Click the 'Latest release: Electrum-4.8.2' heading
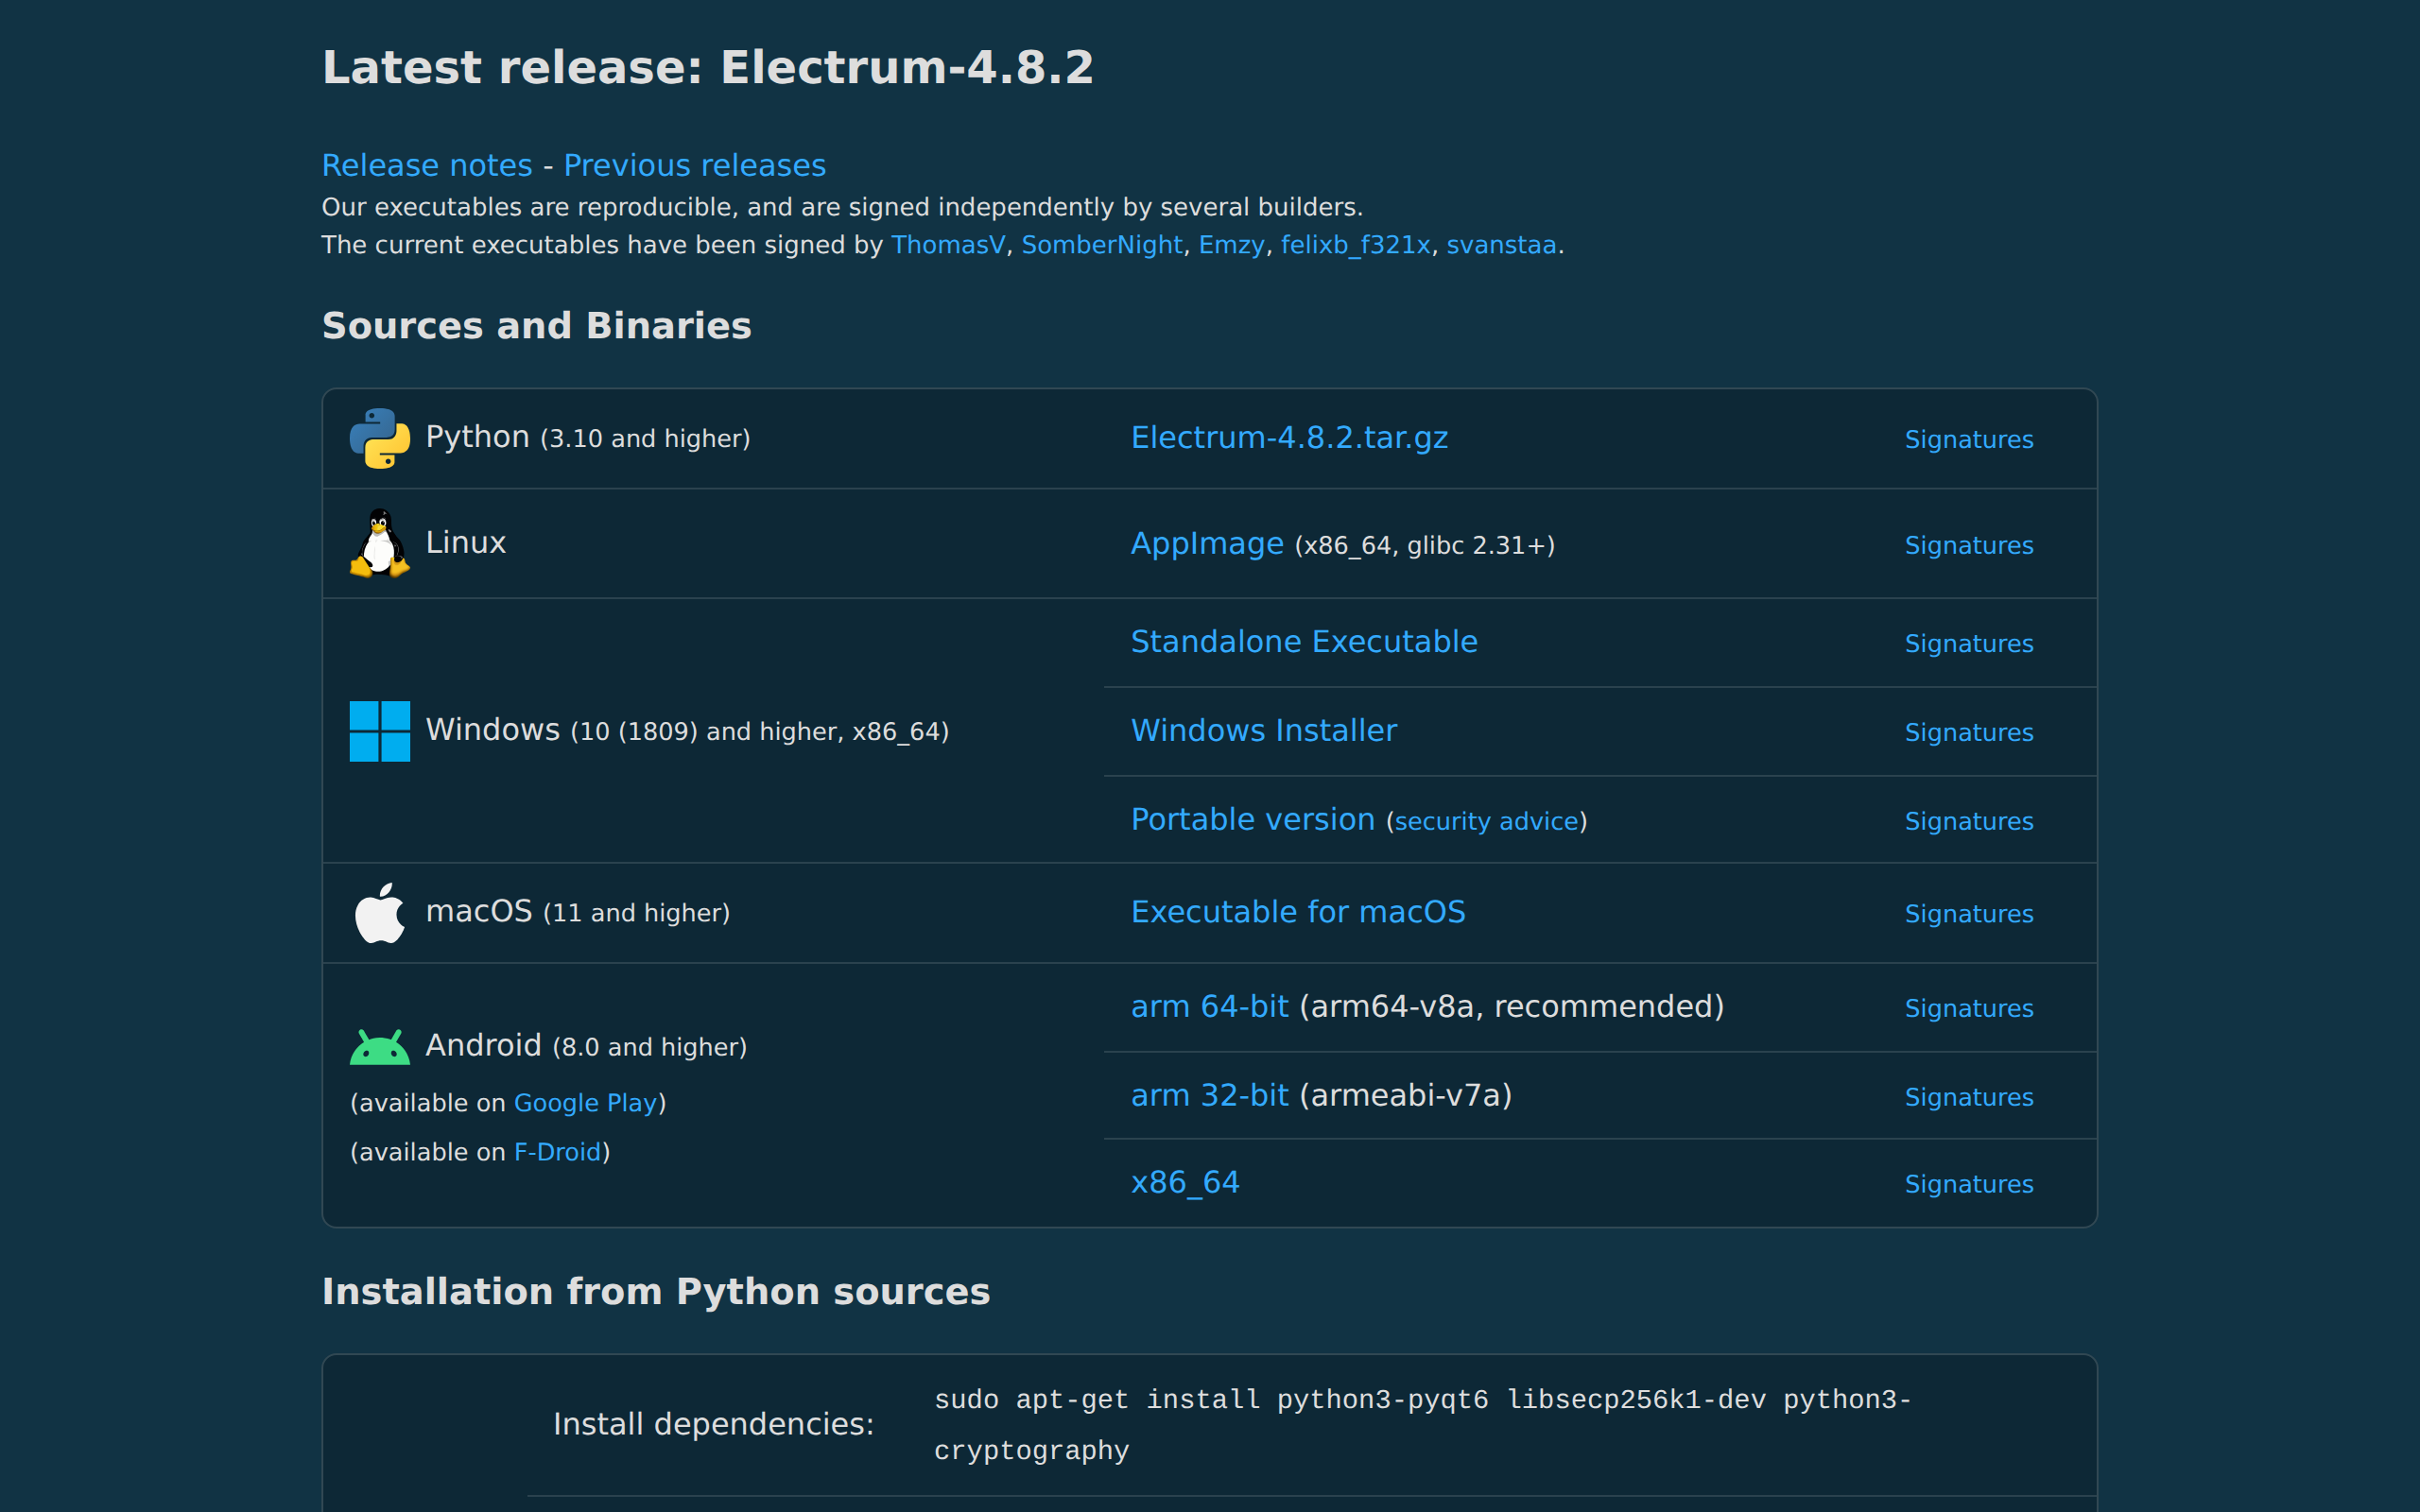Image resolution: width=2420 pixels, height=1512 pixels. 707,68
